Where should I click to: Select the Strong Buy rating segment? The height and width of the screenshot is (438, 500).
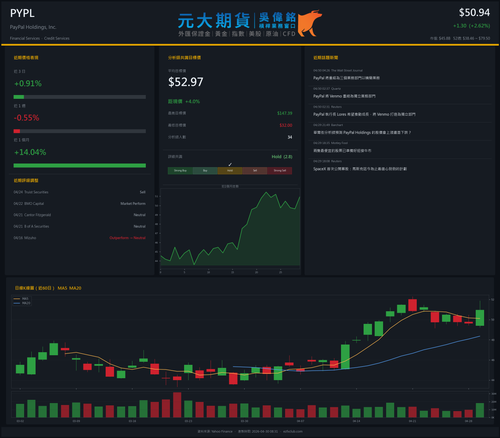coord(180,171)
